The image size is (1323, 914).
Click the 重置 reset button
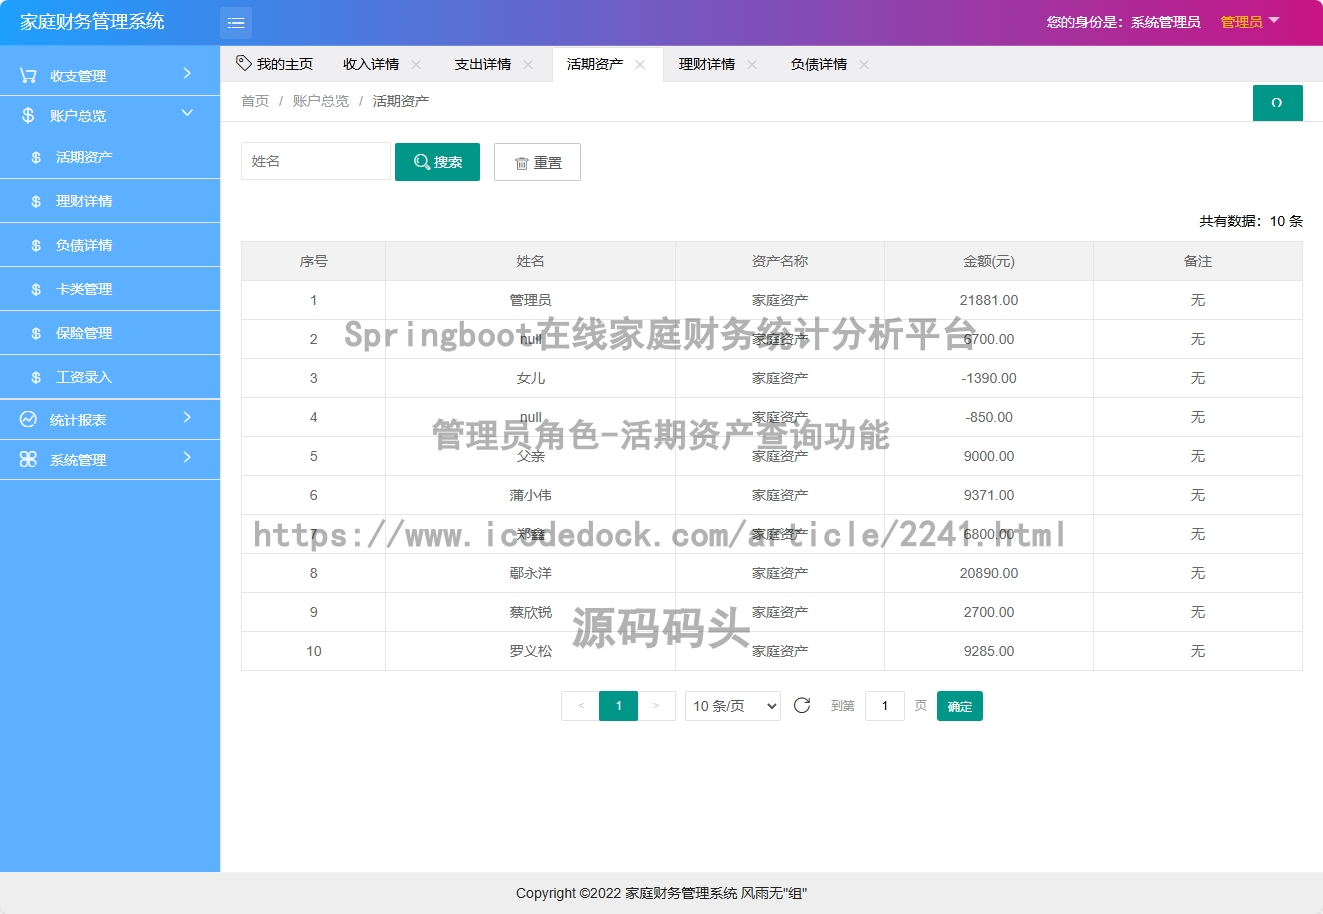(537, 162)
